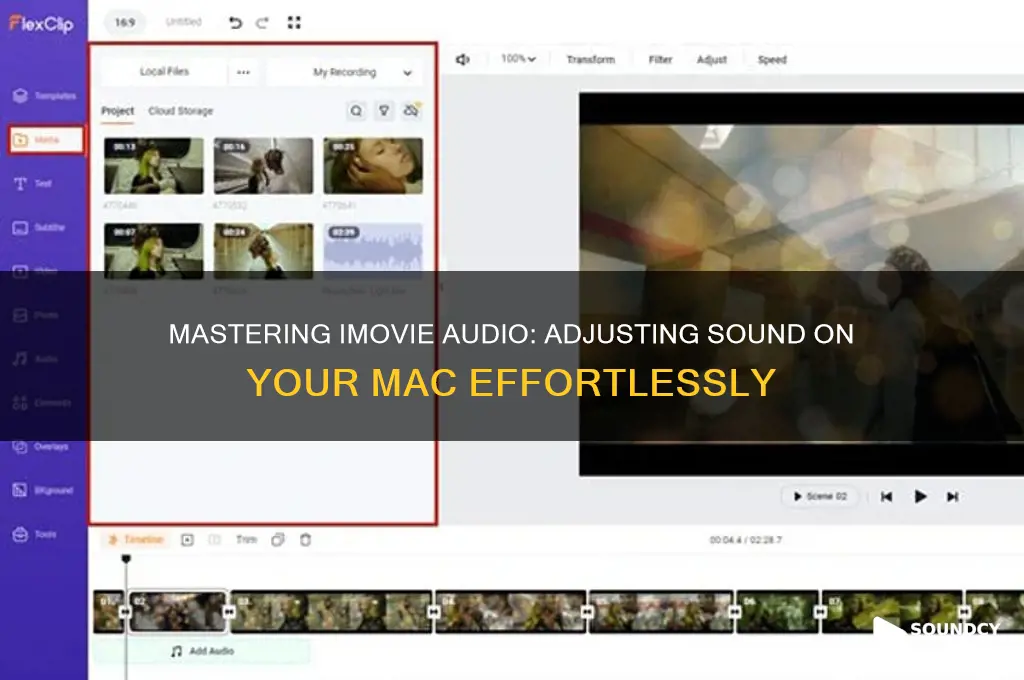The height and width of the screenshot is (680, 1024).
Task: Duplicate the selected scene
Action: [278, 540]
